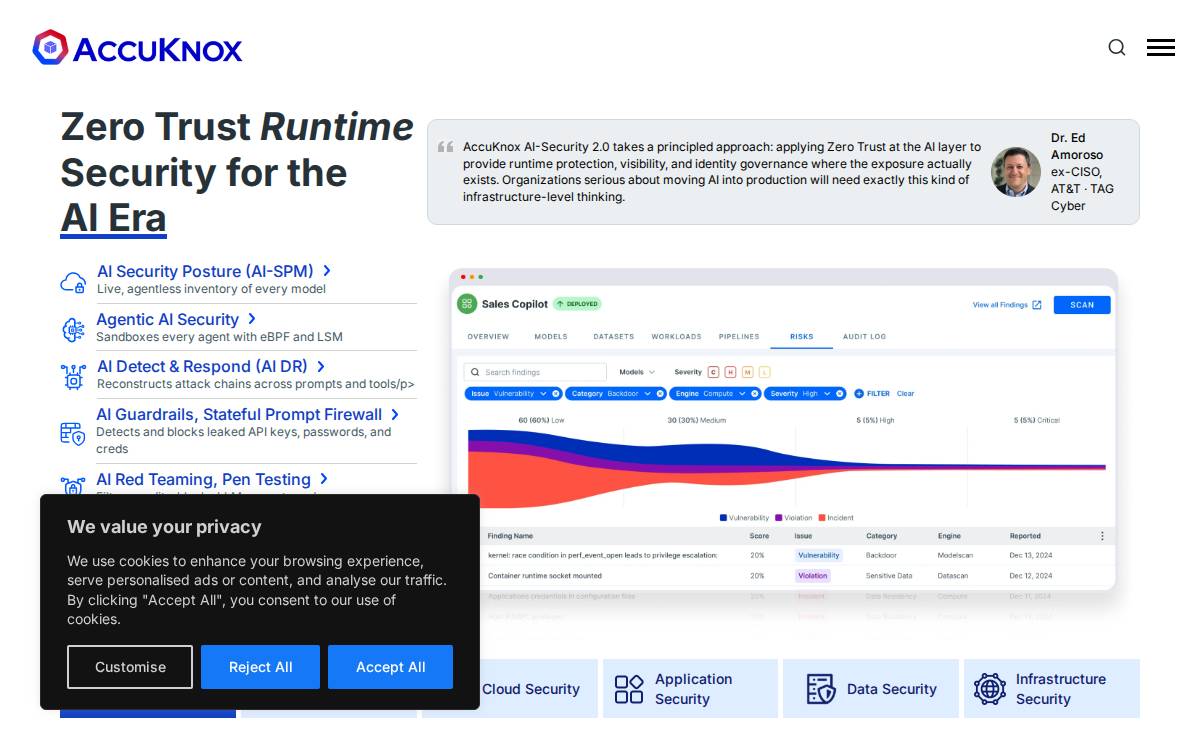Viewport: 1200px width, 750px height.
Task: Click Dr. Ed Amoroso's portrait photo
Action: (1016, 172)
